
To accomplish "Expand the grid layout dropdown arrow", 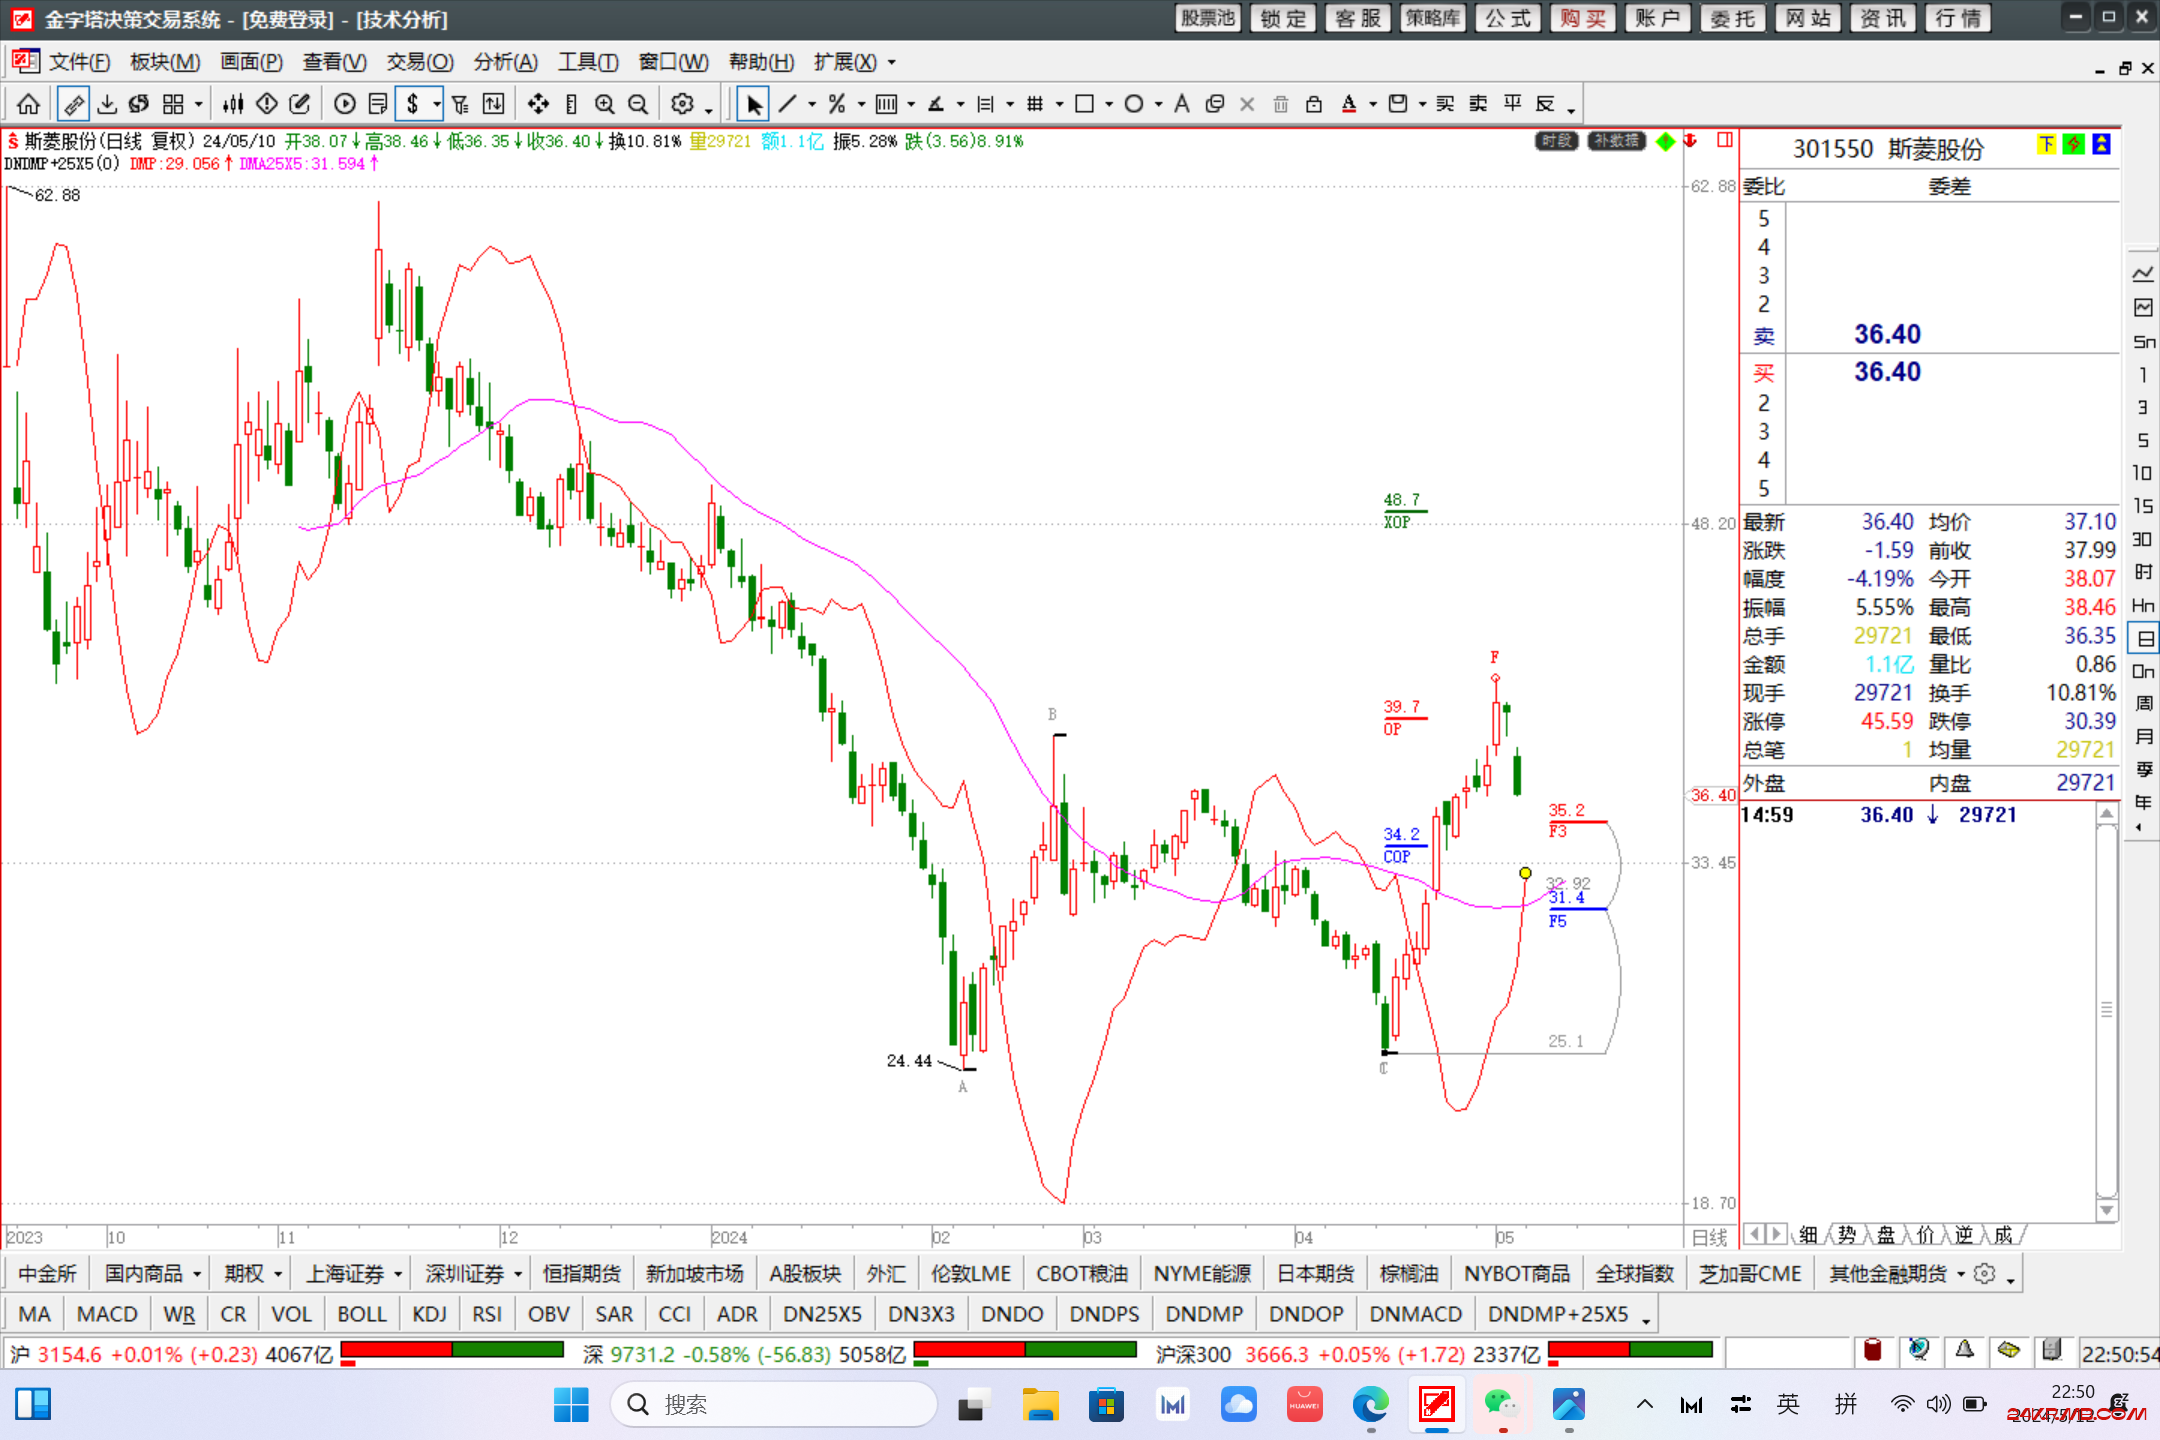I will click(198, 104).
